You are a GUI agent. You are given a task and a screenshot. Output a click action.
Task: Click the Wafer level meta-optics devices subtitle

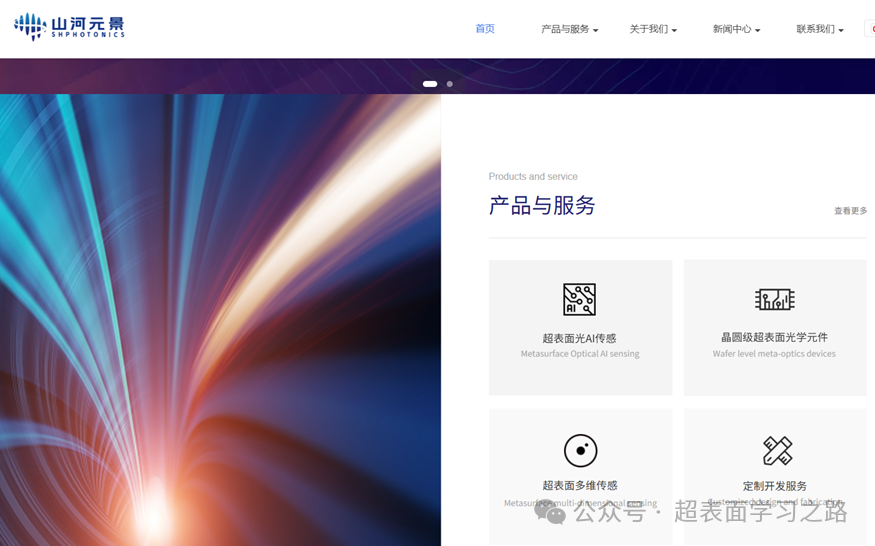[774, 354]
